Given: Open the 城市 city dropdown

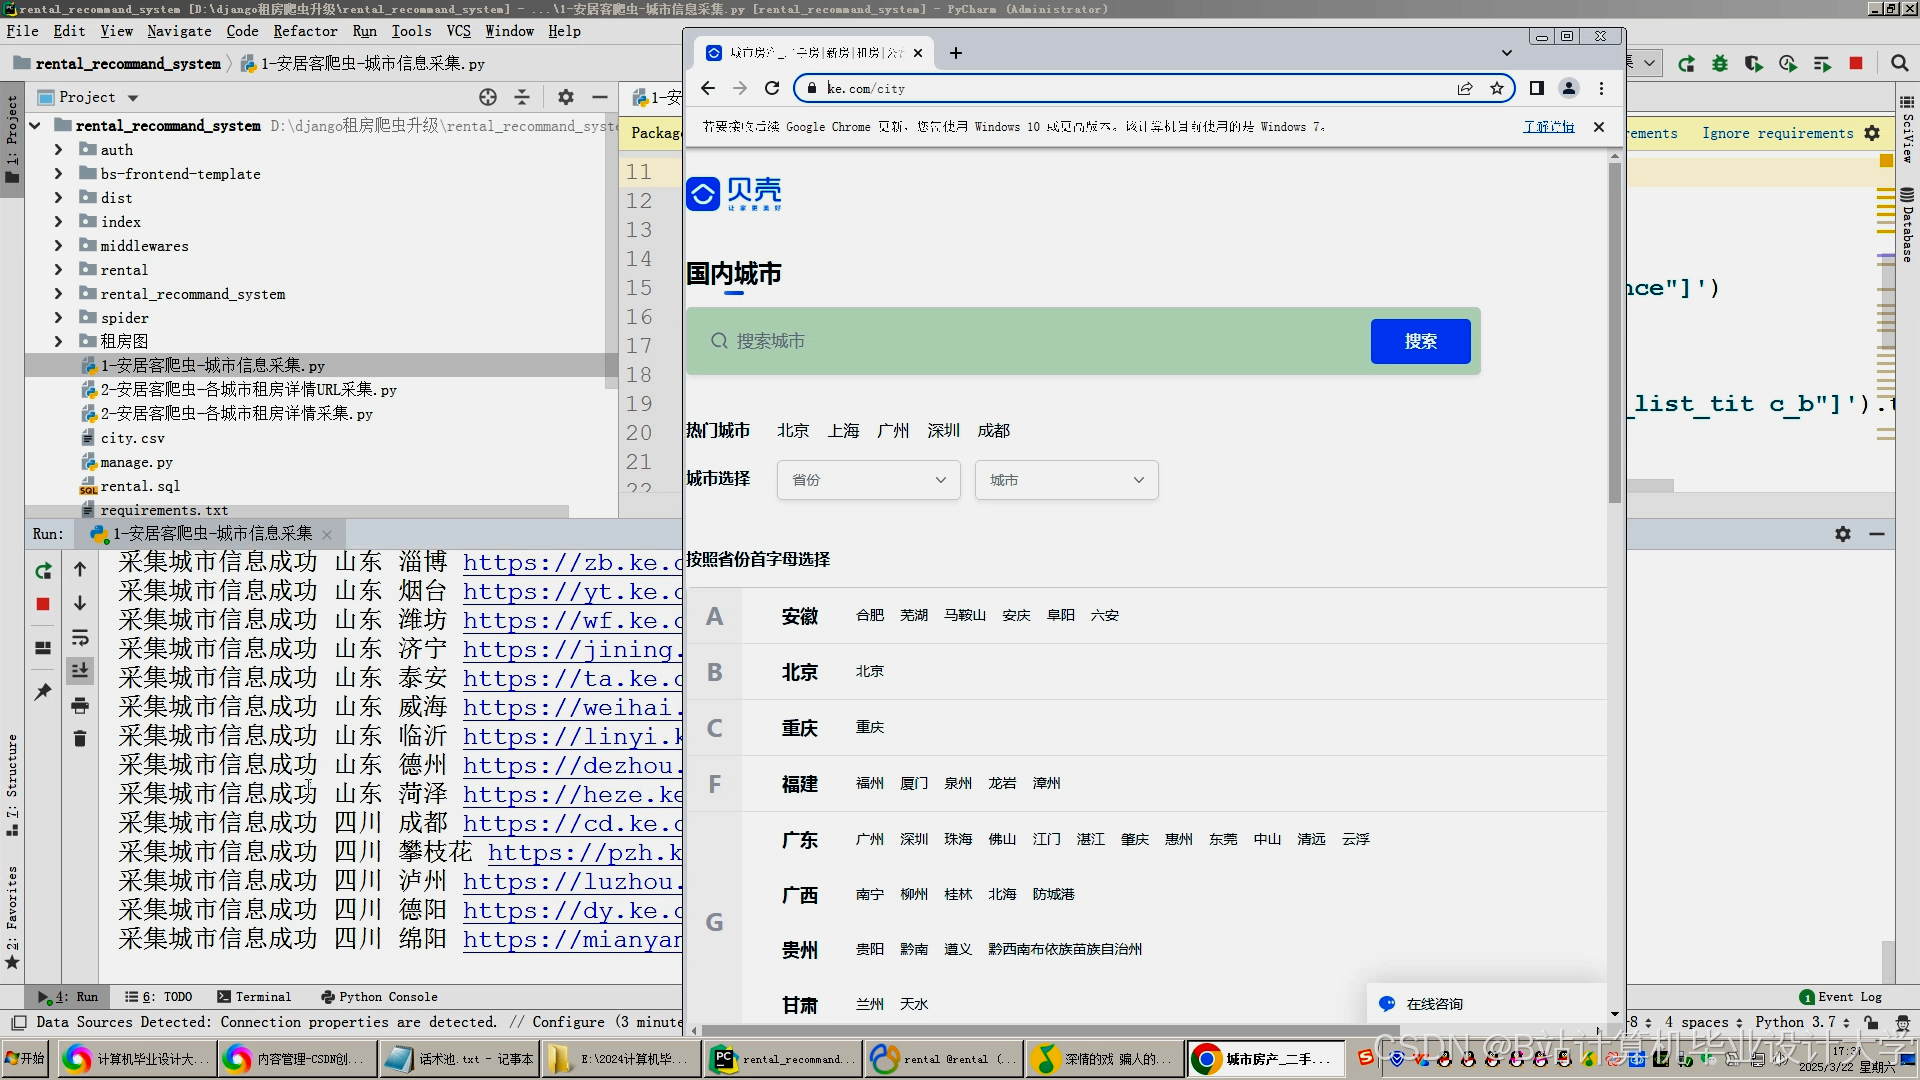Looking at the screenshot, I should click(1066, 480).
